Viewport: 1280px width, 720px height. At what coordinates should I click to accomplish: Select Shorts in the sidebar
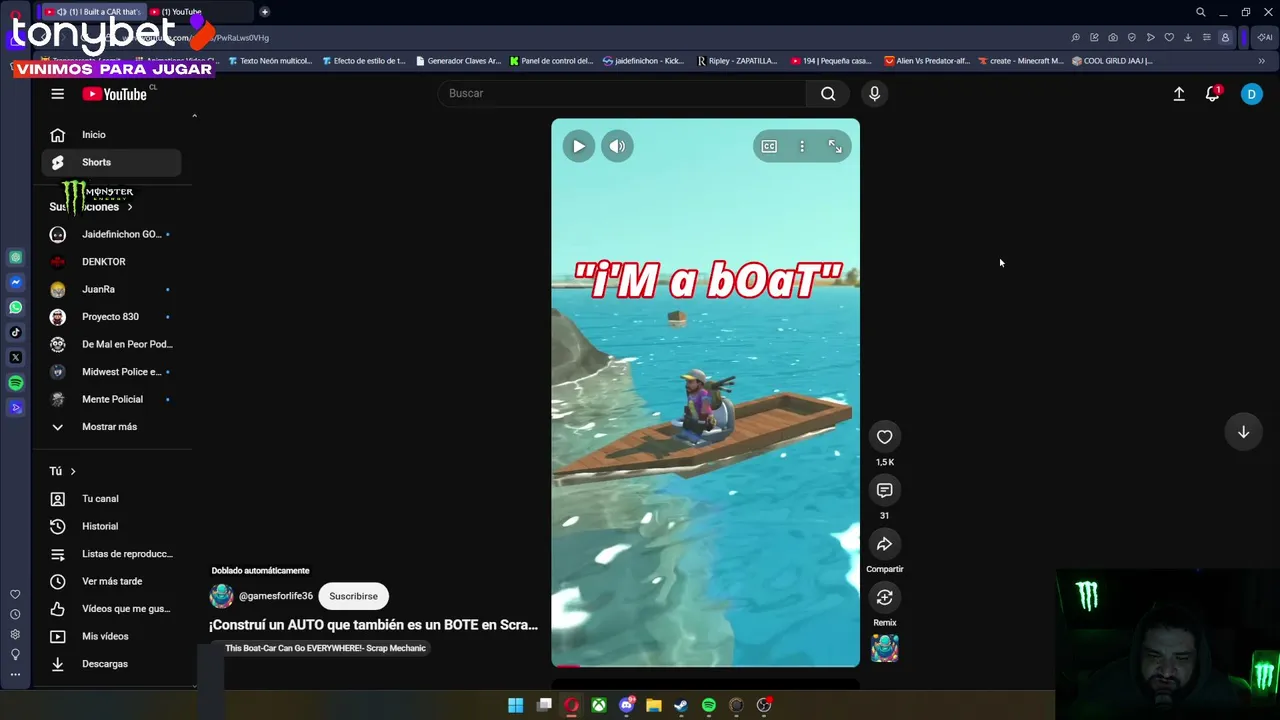pos(111,162)
